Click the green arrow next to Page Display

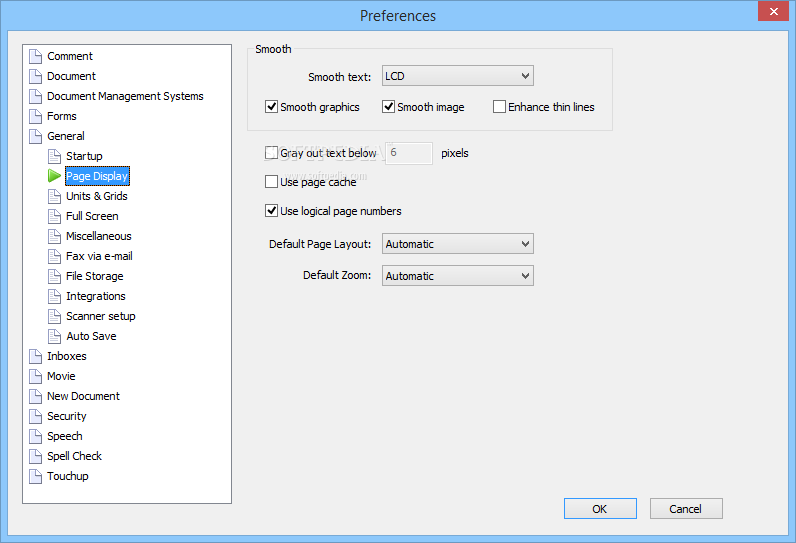[54, 176]
